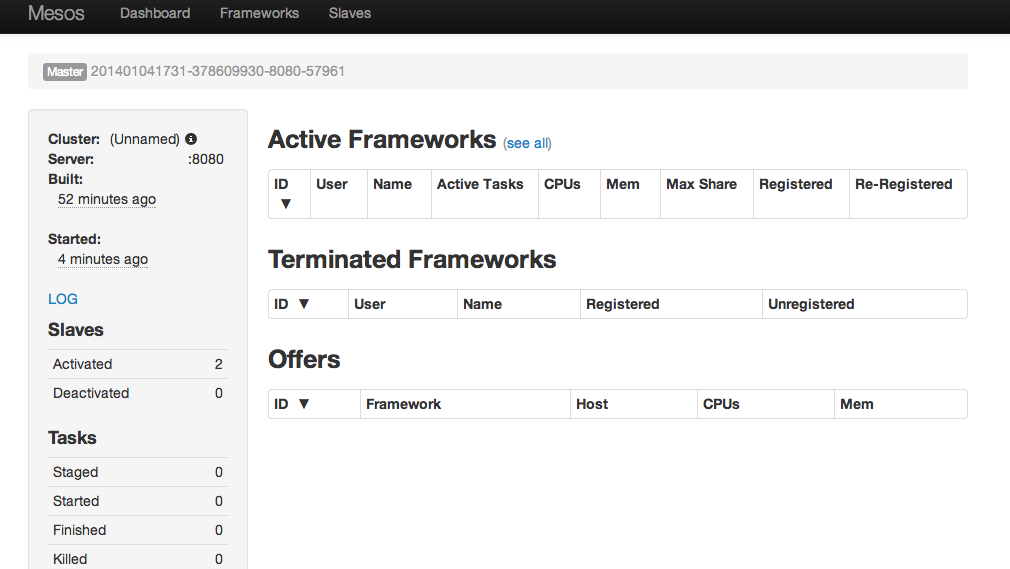Sort Active Frameworks by Max Share
Image resolution: width=1010 pixels, height=569 pixels.
click(701, 184)
